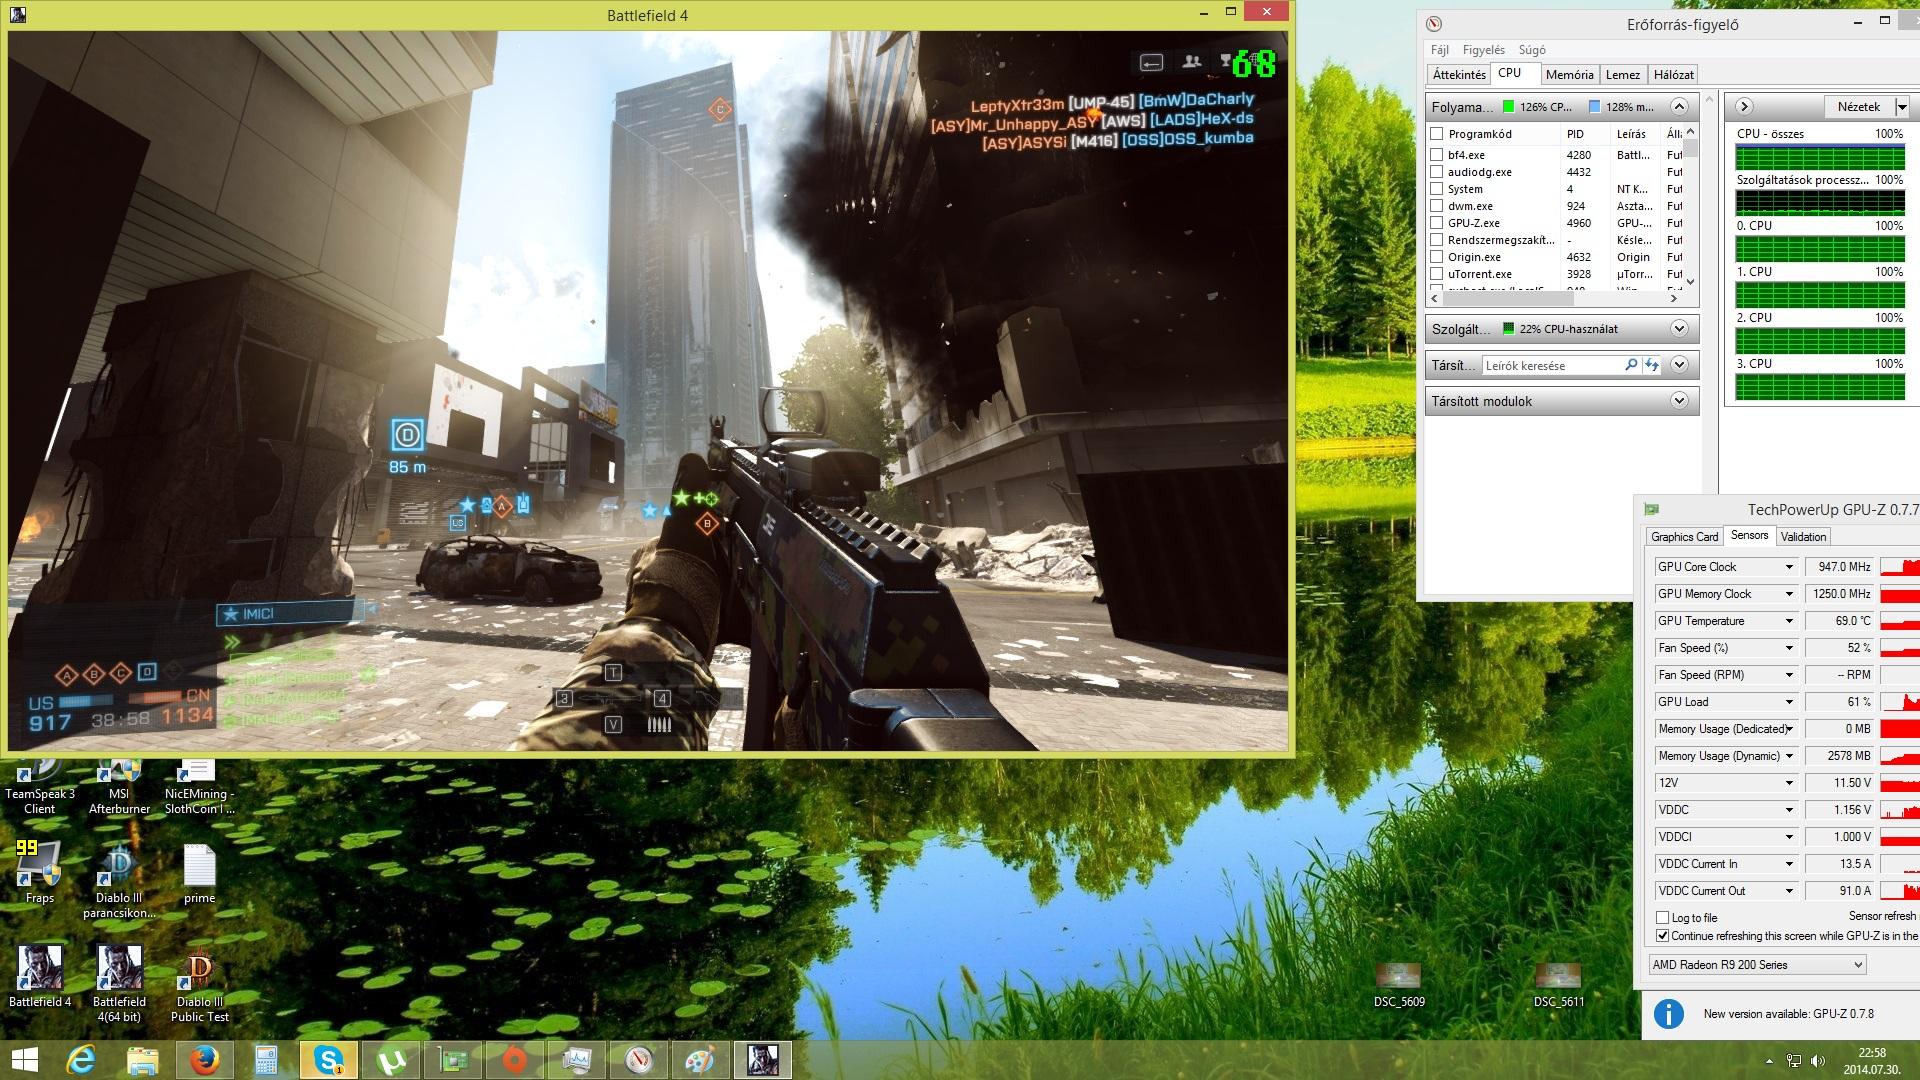1920x1080 pixels.
Task: Open the DSC_5611 image thumbnail
Action: point(1558,985)
